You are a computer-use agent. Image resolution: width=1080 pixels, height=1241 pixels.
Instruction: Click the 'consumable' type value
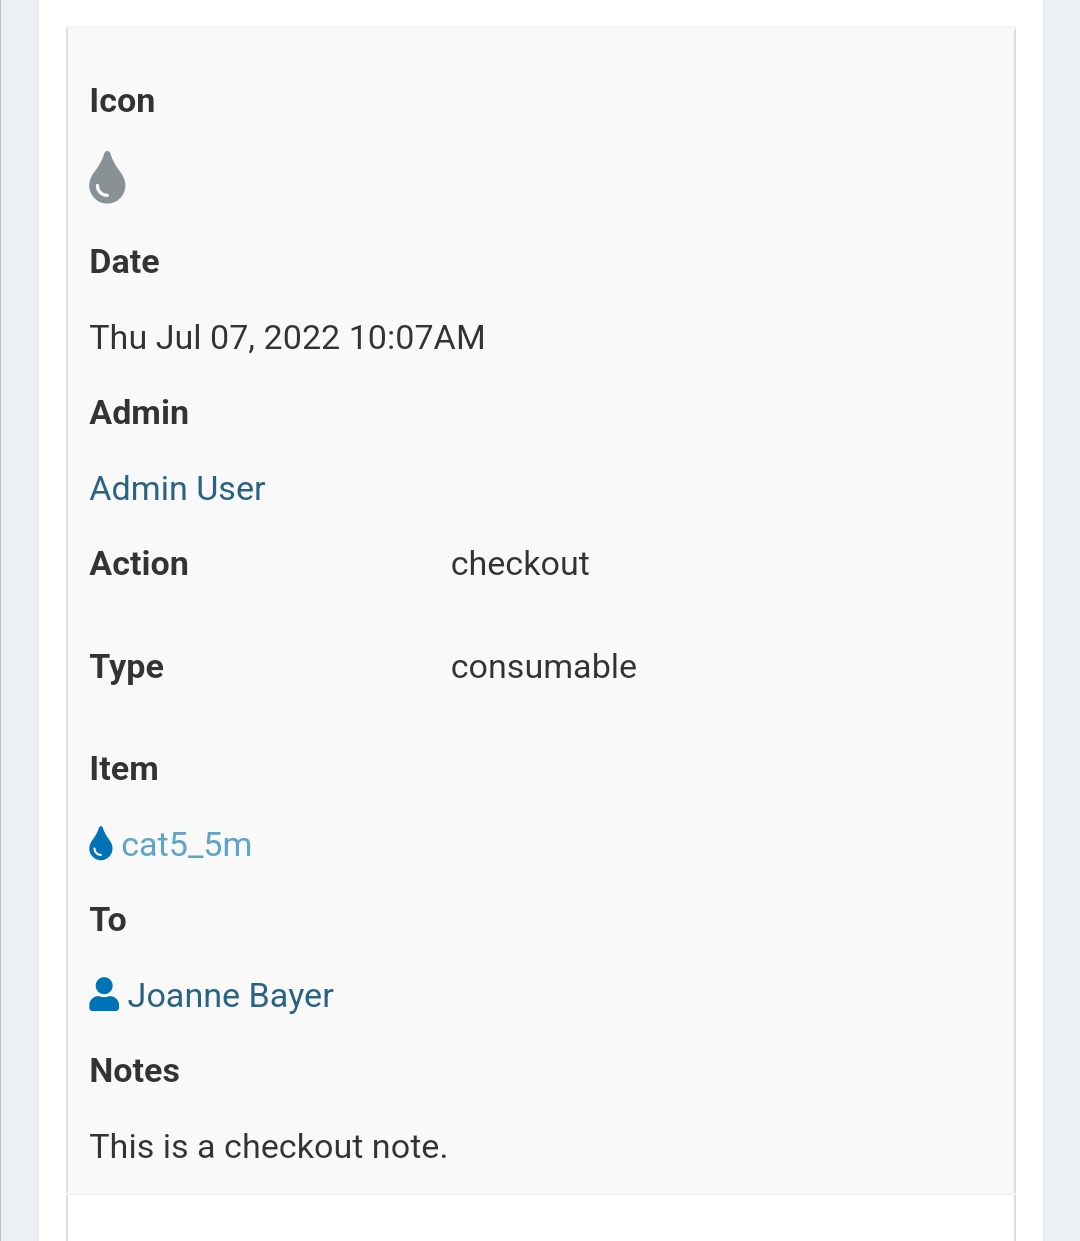544,666
